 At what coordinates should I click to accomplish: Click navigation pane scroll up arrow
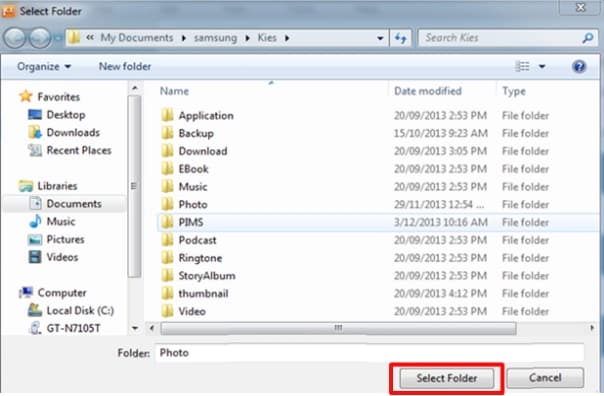click(x=135, y=88)
